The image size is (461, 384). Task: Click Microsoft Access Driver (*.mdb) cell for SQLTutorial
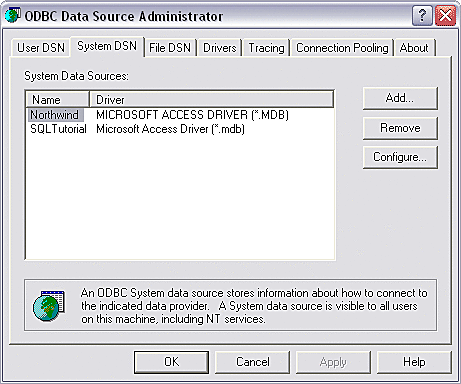pos(170,129)
